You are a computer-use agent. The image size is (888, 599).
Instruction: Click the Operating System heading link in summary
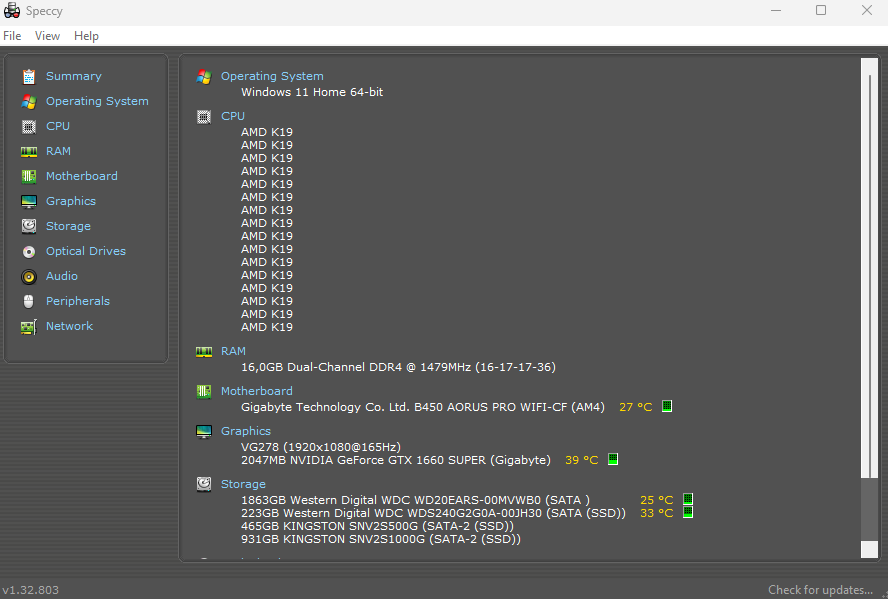pyautogui.click(x=272, y=76)
